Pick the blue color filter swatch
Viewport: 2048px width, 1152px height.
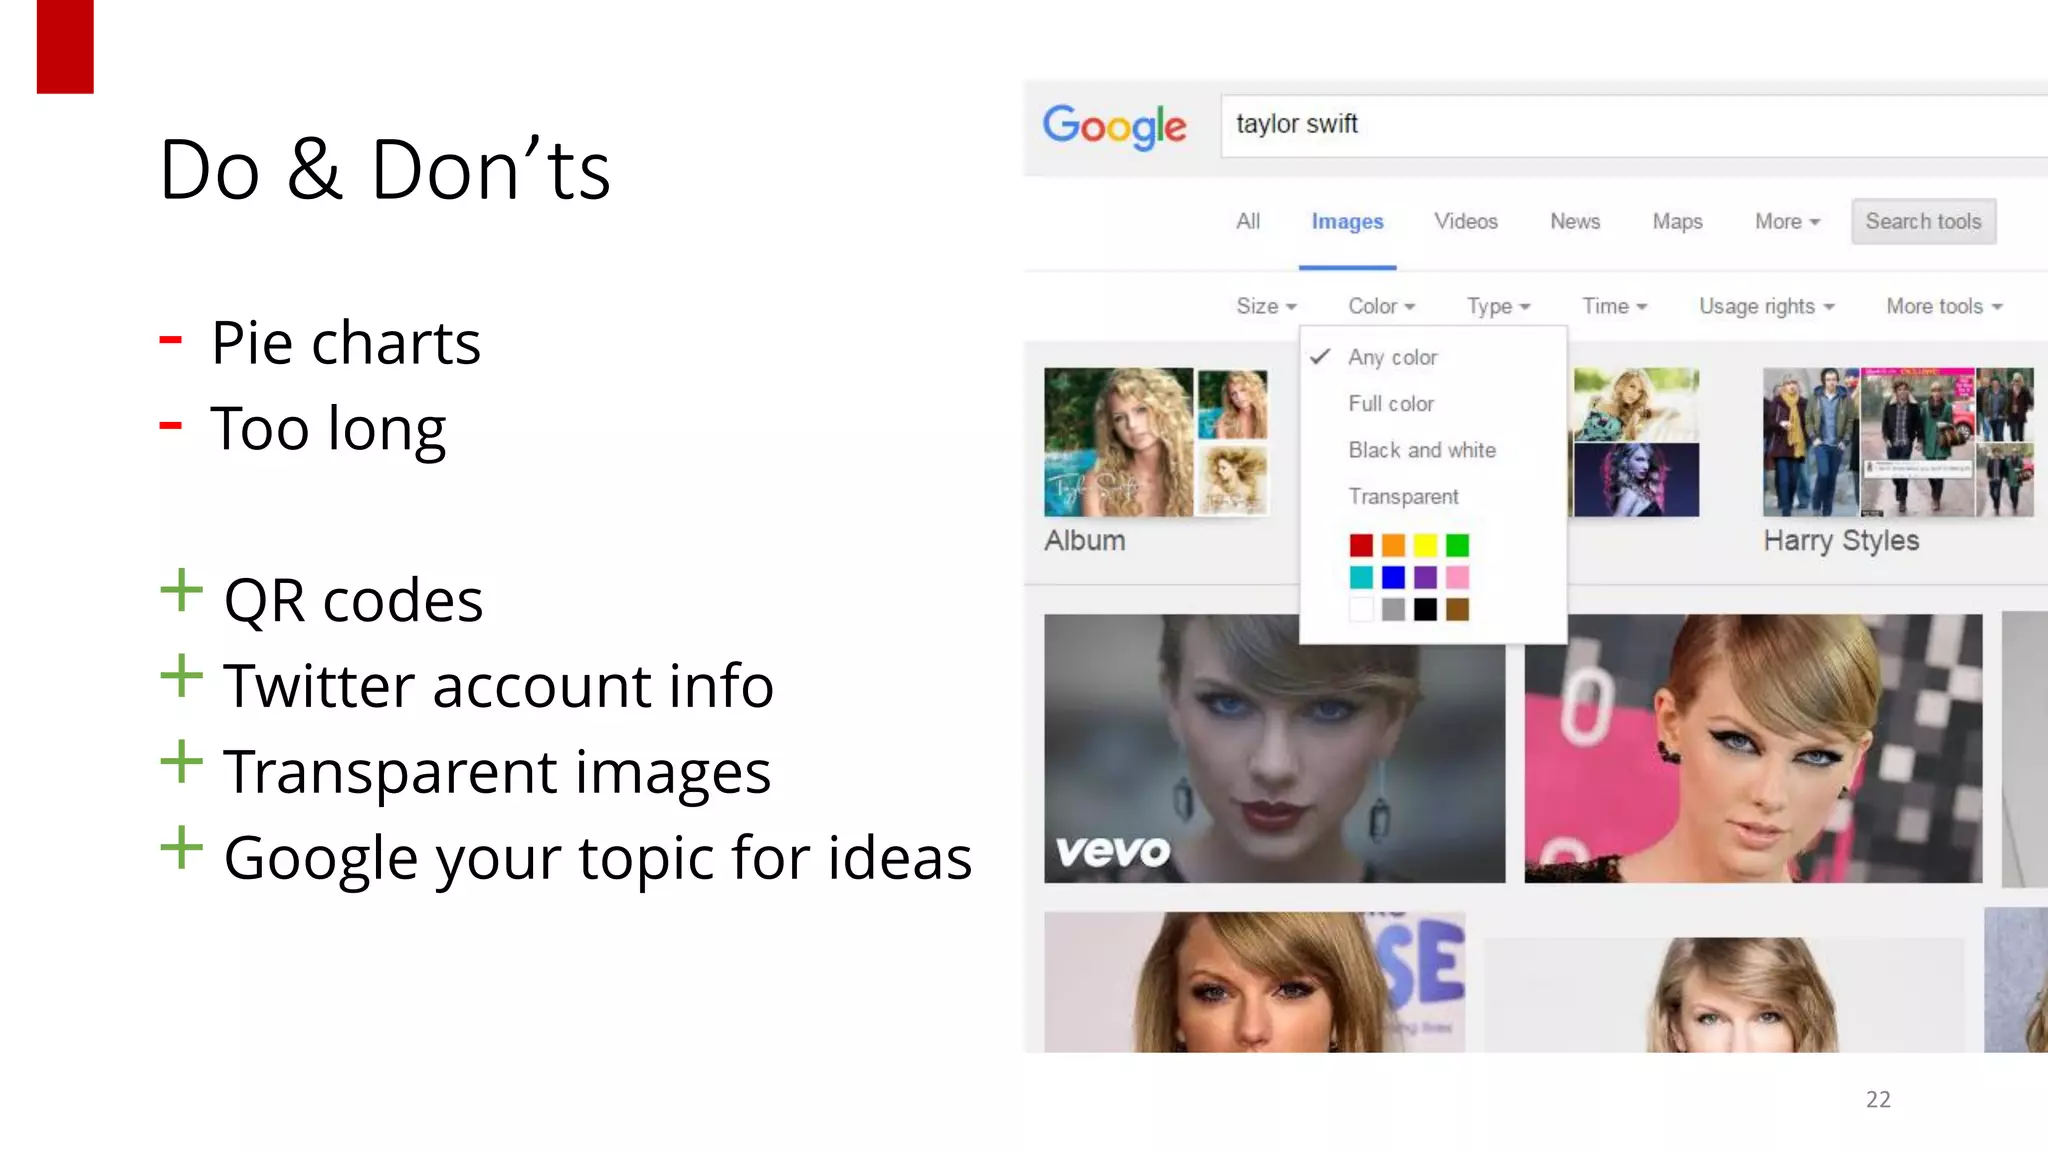[1393, 577]
